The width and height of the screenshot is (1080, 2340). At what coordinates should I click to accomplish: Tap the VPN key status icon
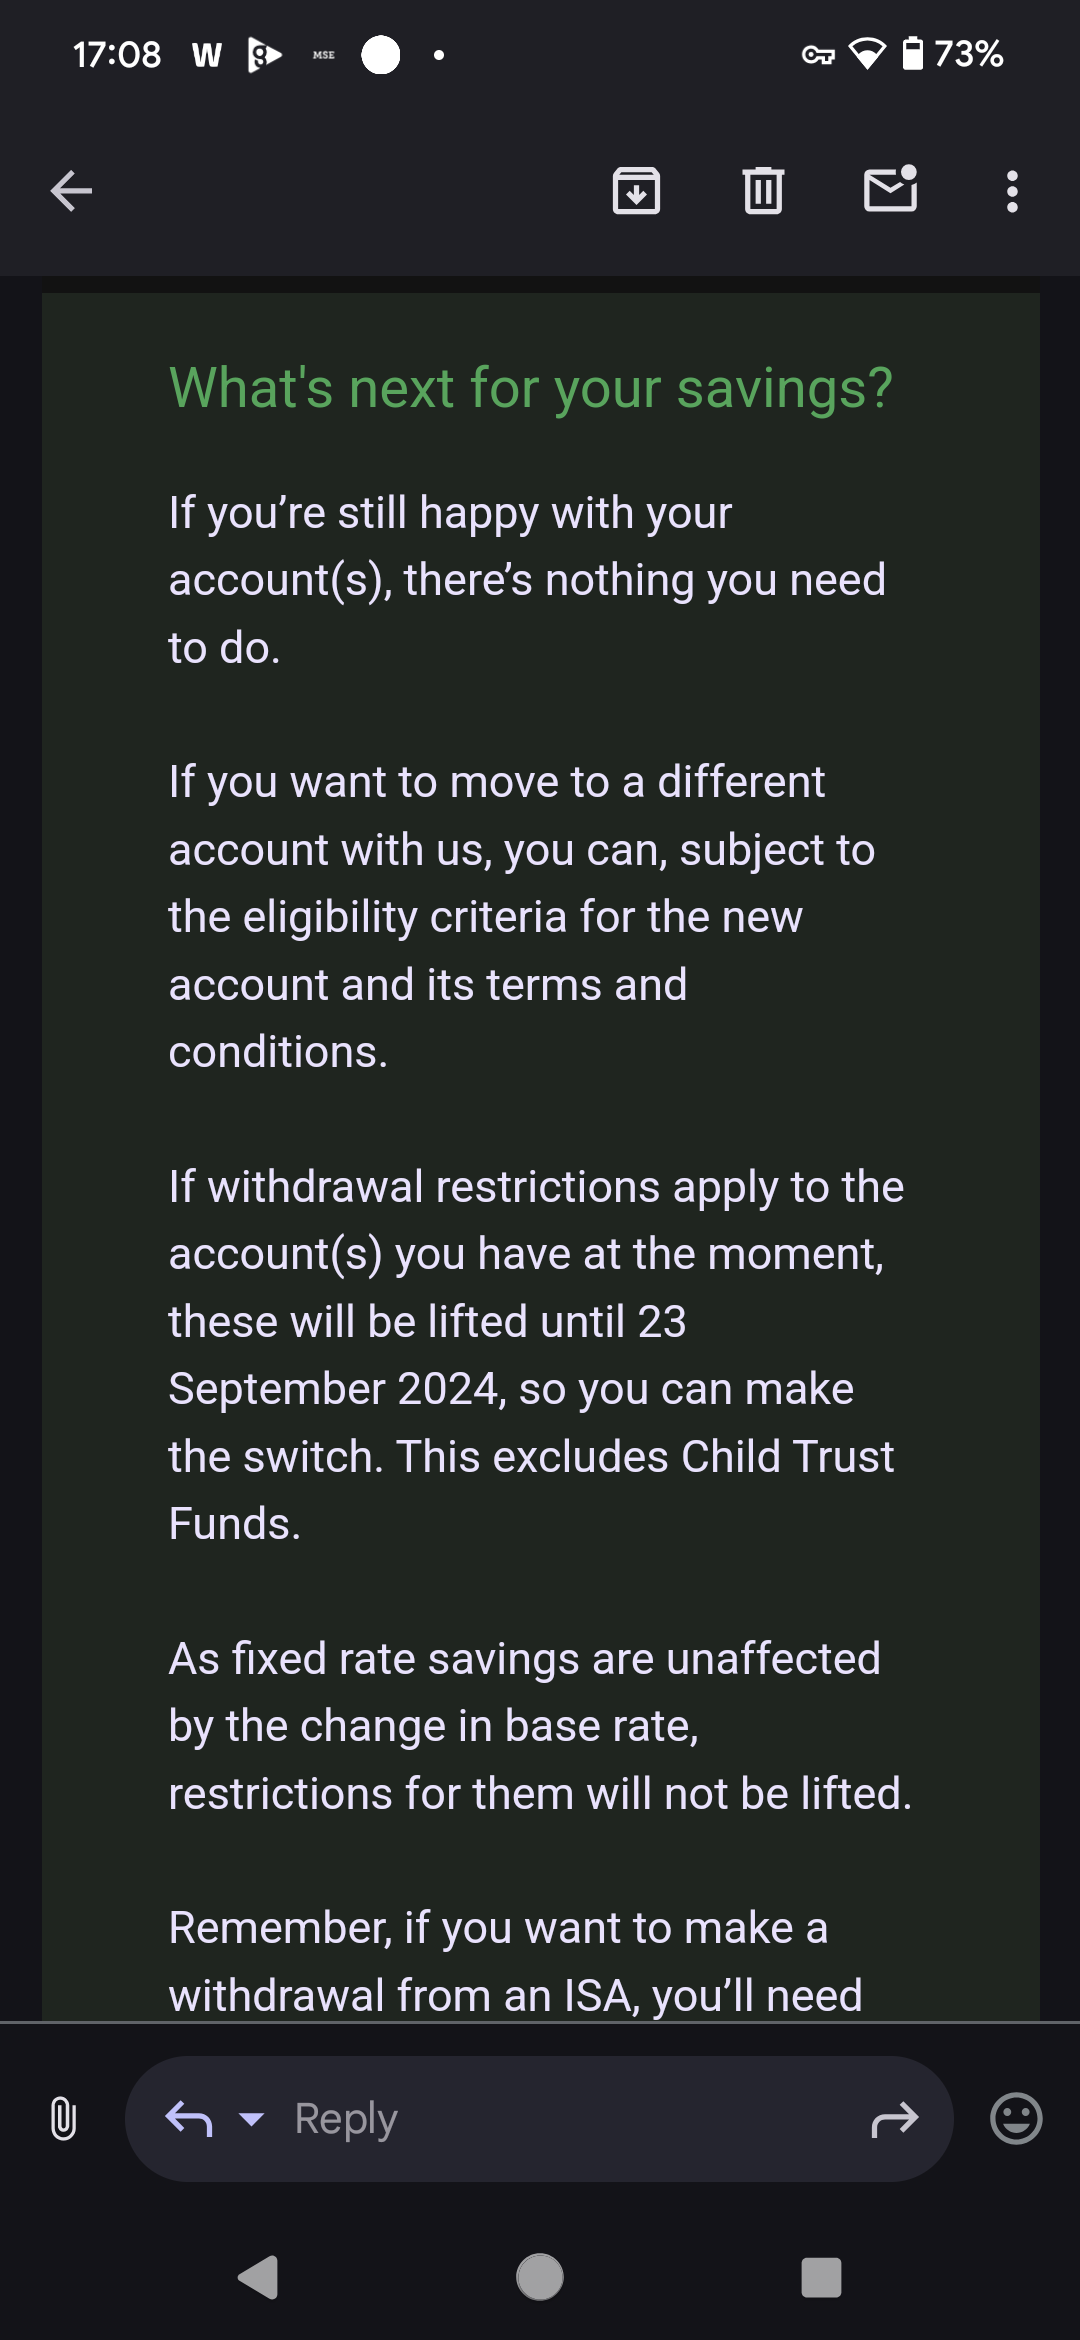click(818, 55)
